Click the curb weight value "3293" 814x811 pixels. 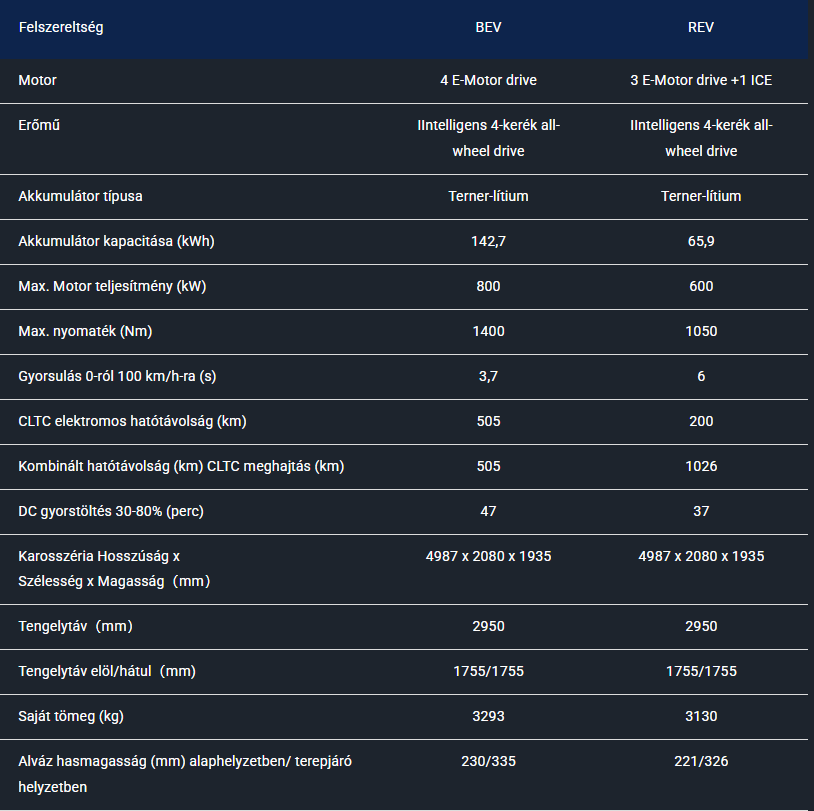(489, 717)
